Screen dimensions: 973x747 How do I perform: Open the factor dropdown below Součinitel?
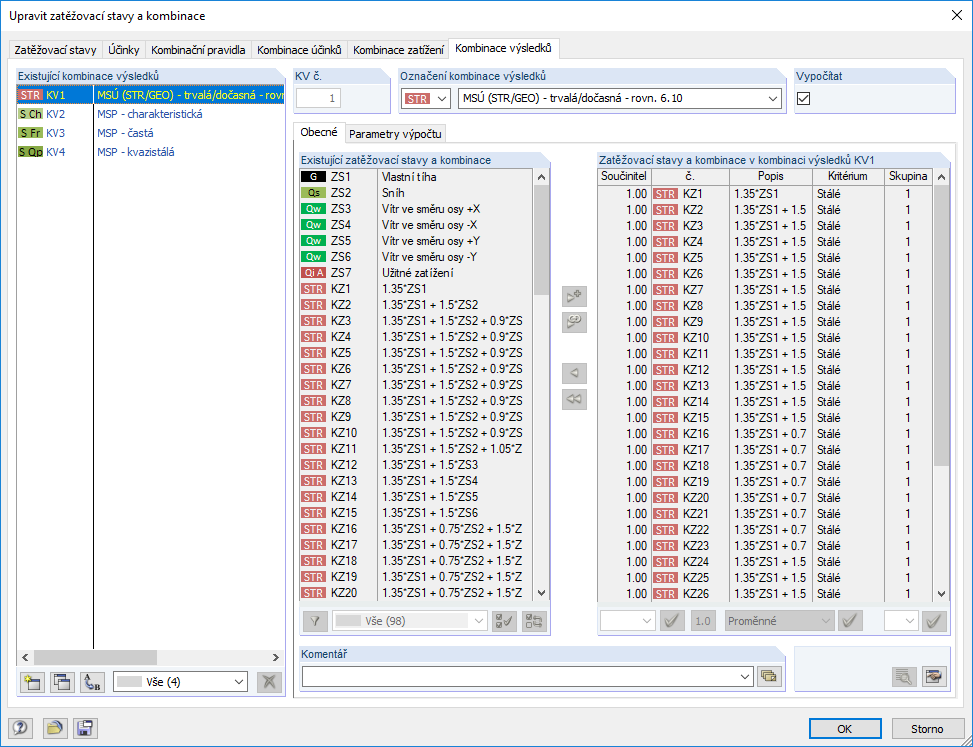tap(627, 621)
